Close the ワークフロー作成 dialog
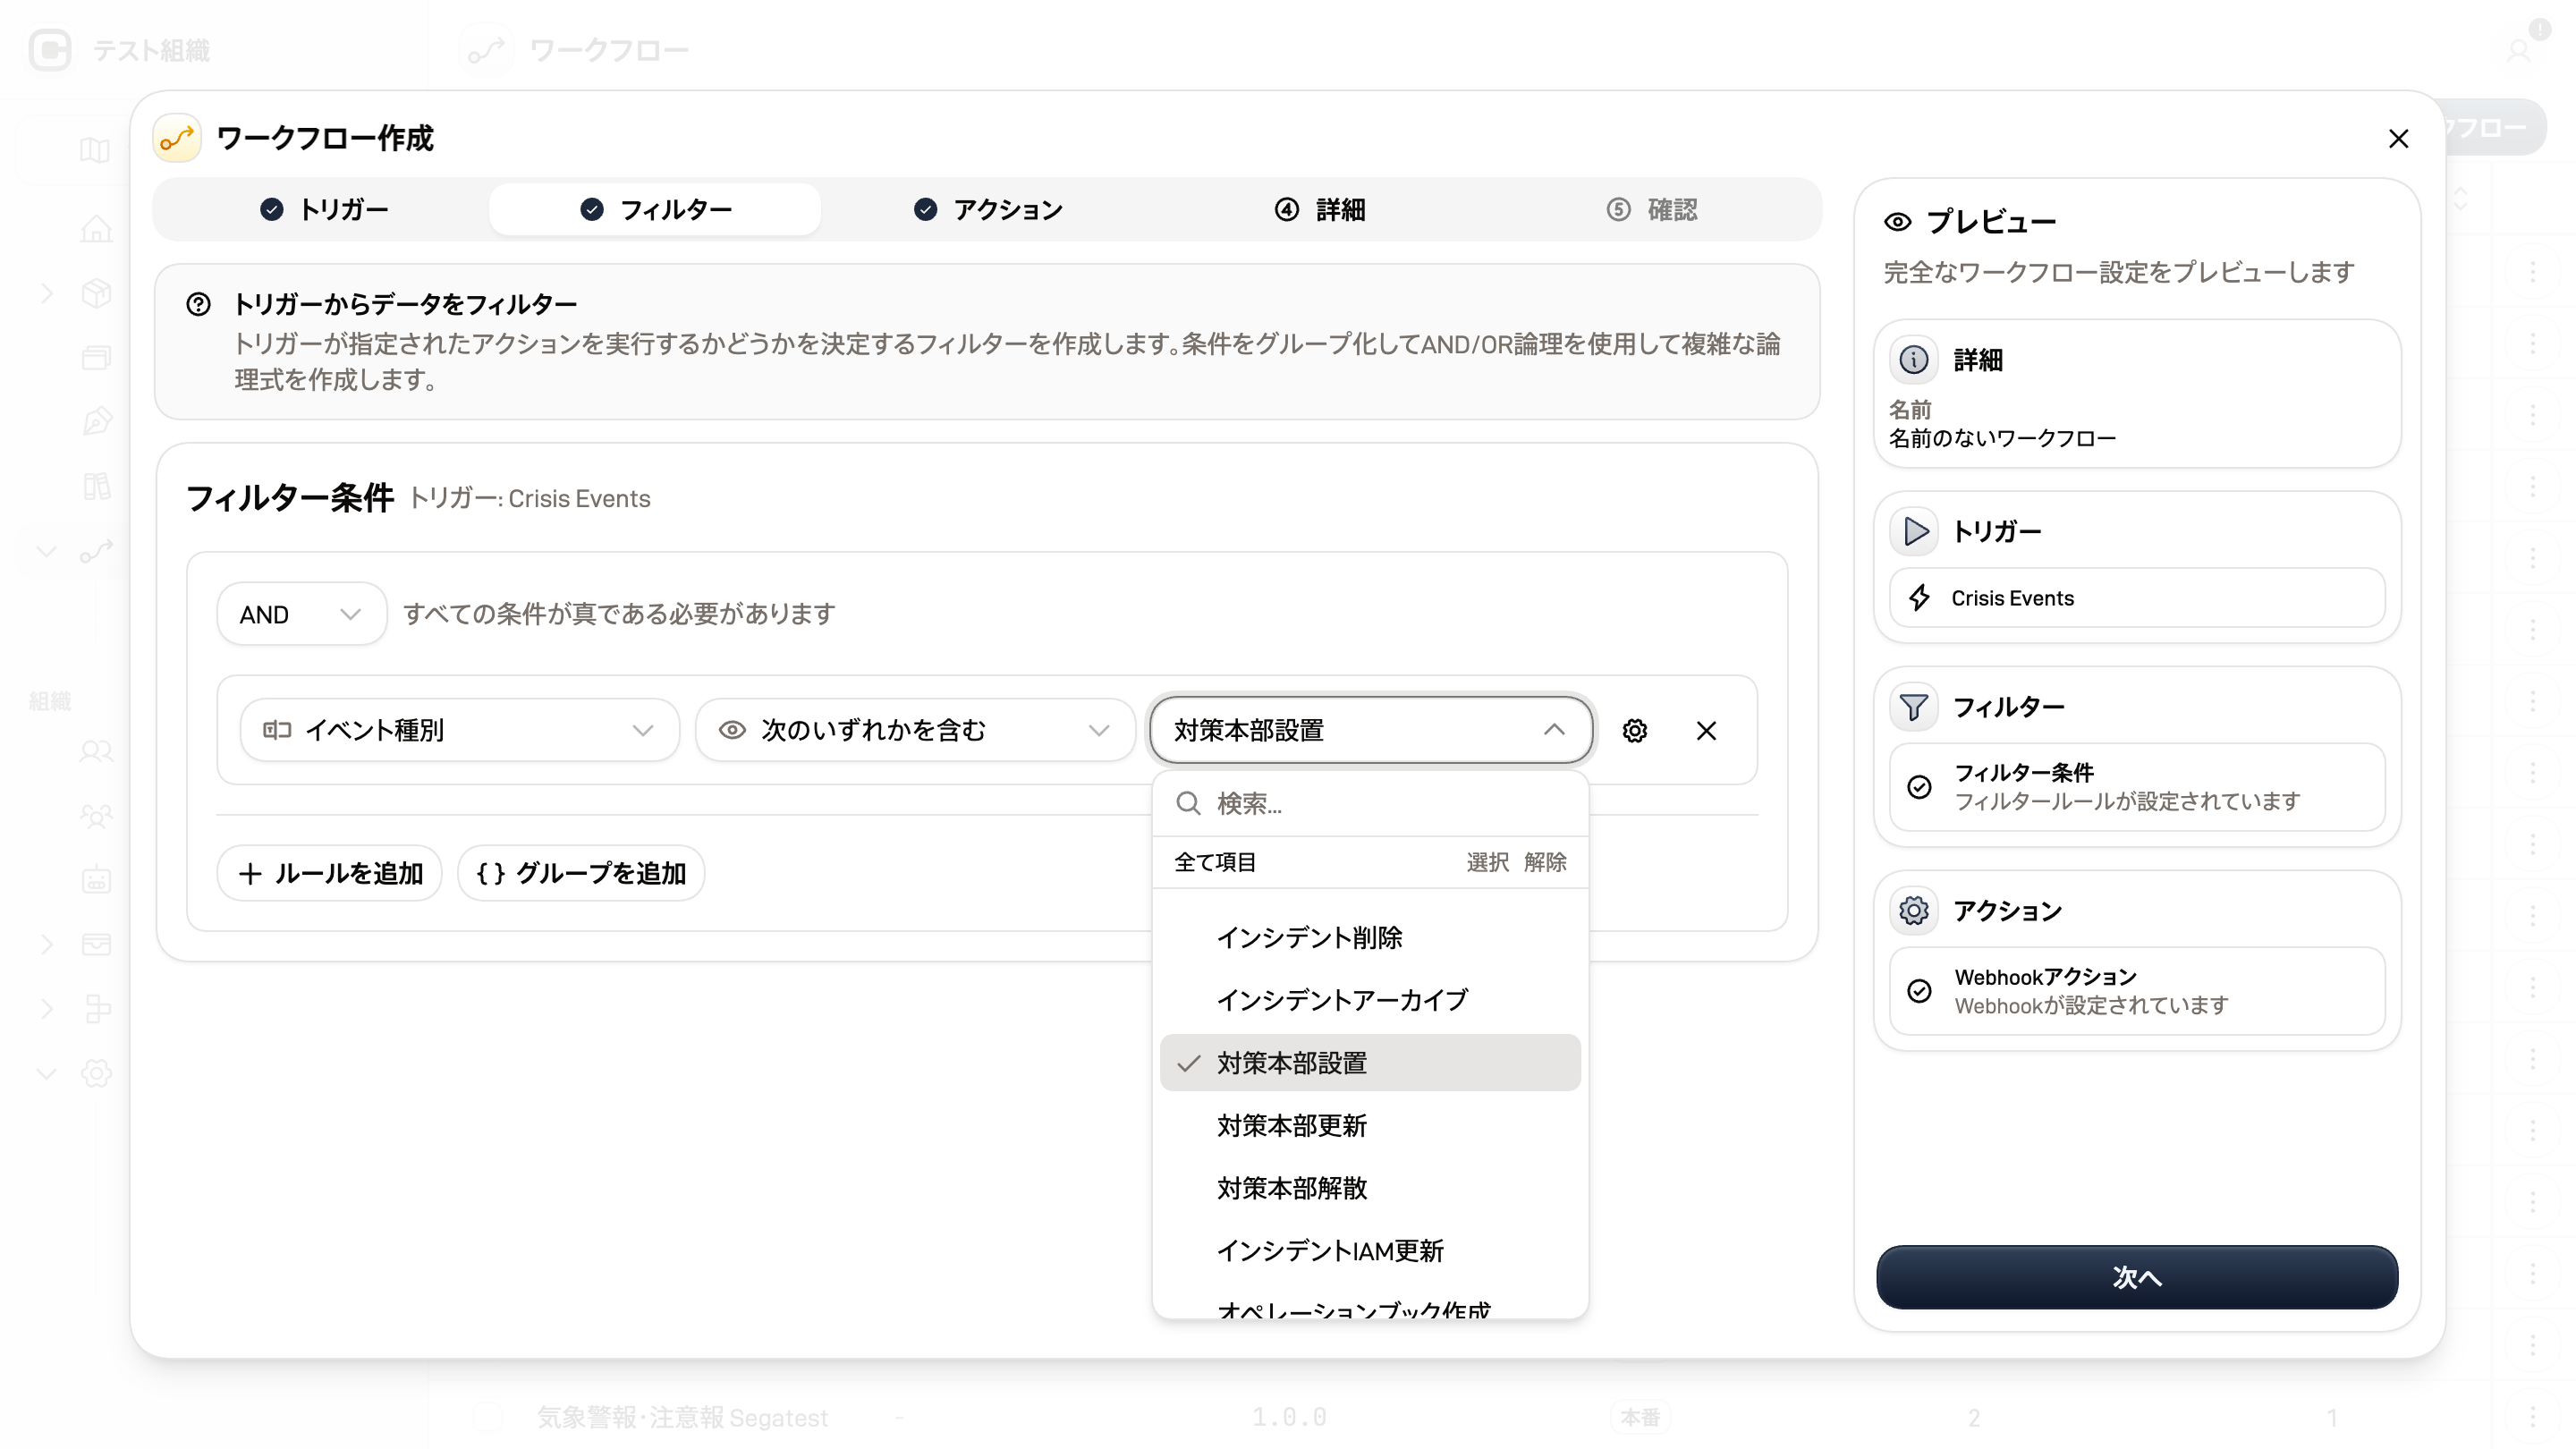The image size is (2576, 1449). pyautogui.click(x=2398, y=138)
